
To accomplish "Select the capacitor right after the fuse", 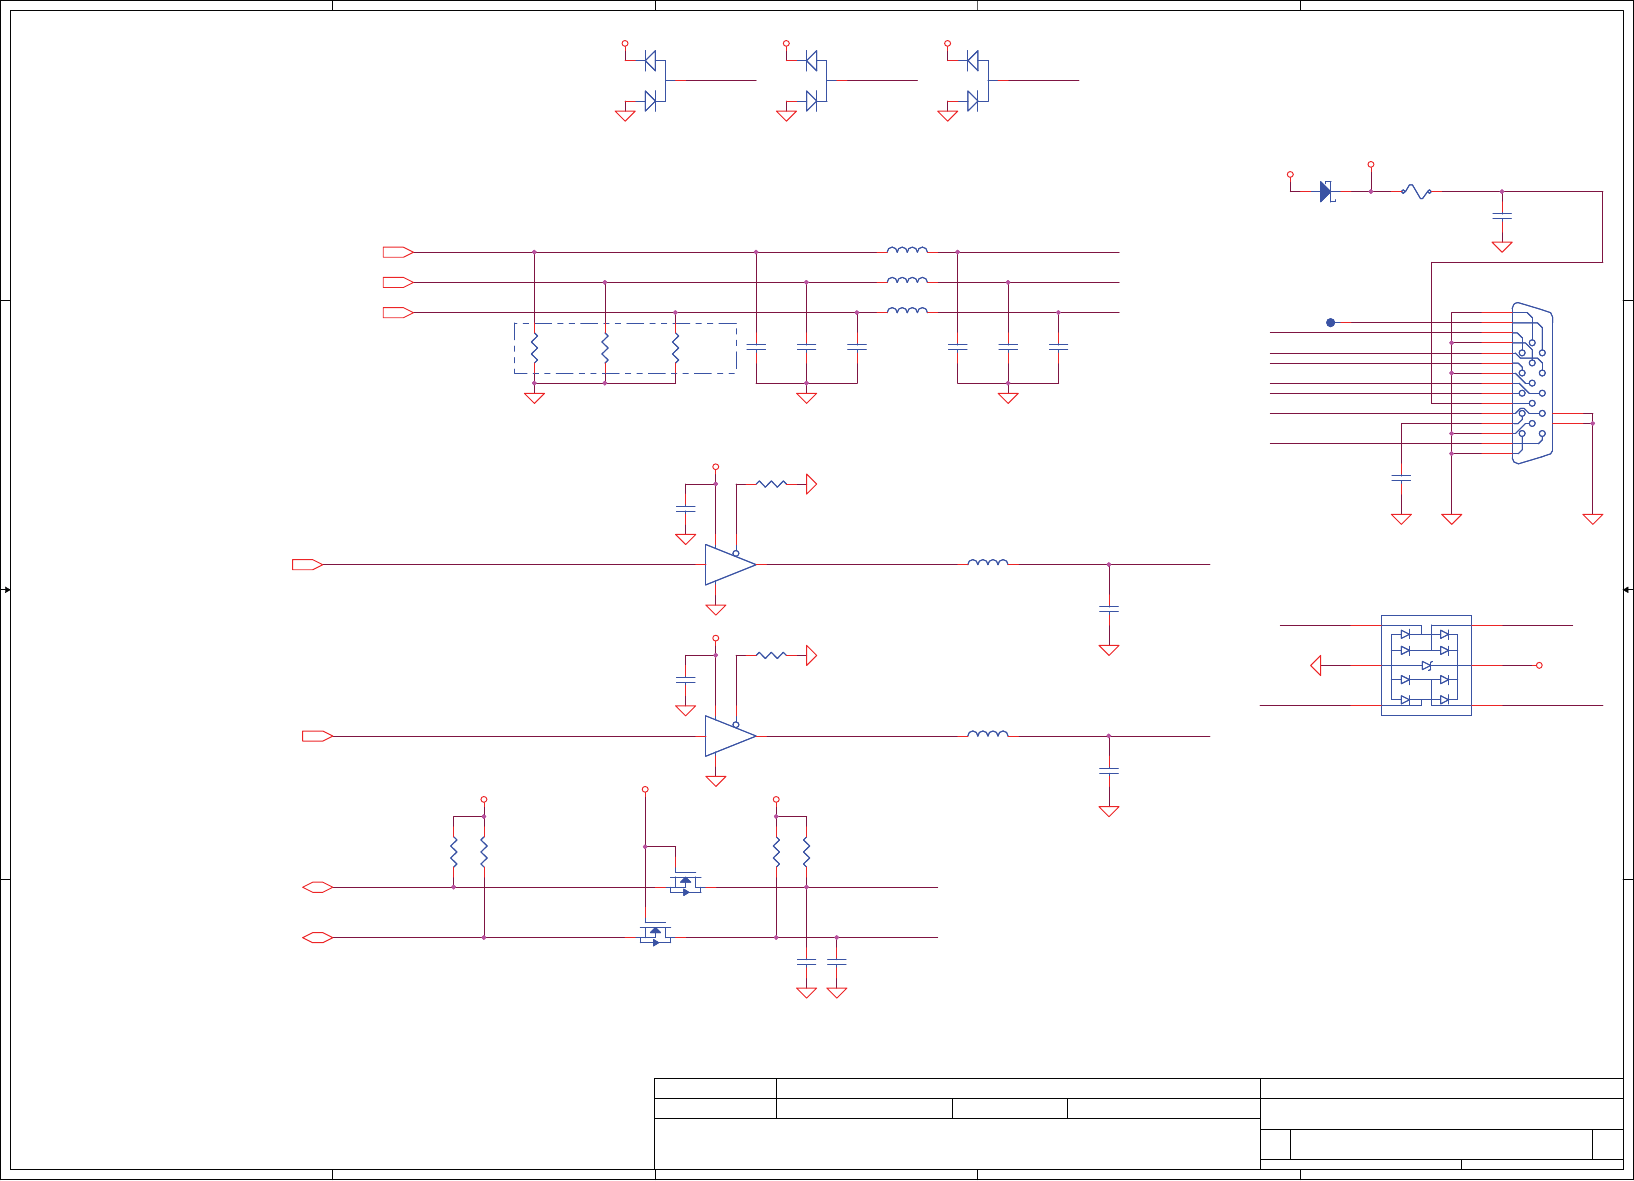I will pos(1501,215).
